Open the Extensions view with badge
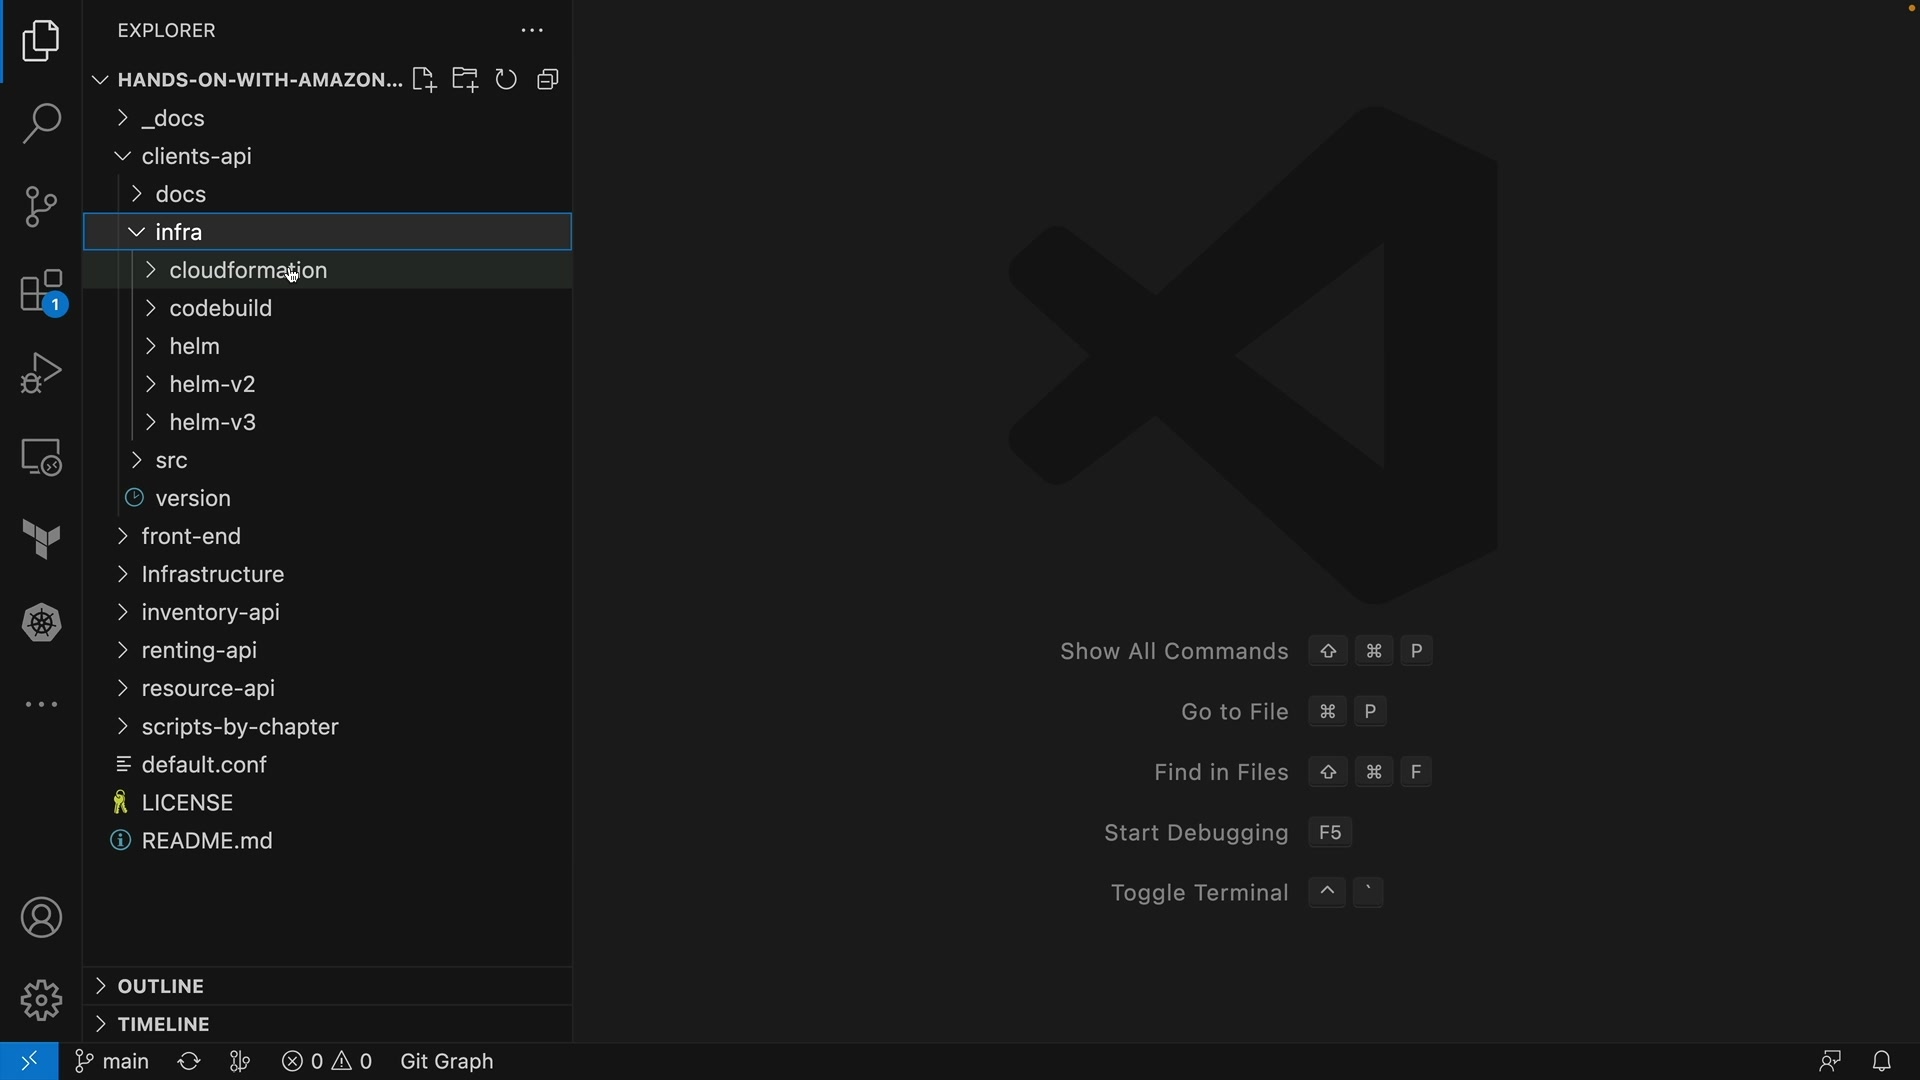This screenshot has height=1080, width=1920. click(x=41, y=292)
